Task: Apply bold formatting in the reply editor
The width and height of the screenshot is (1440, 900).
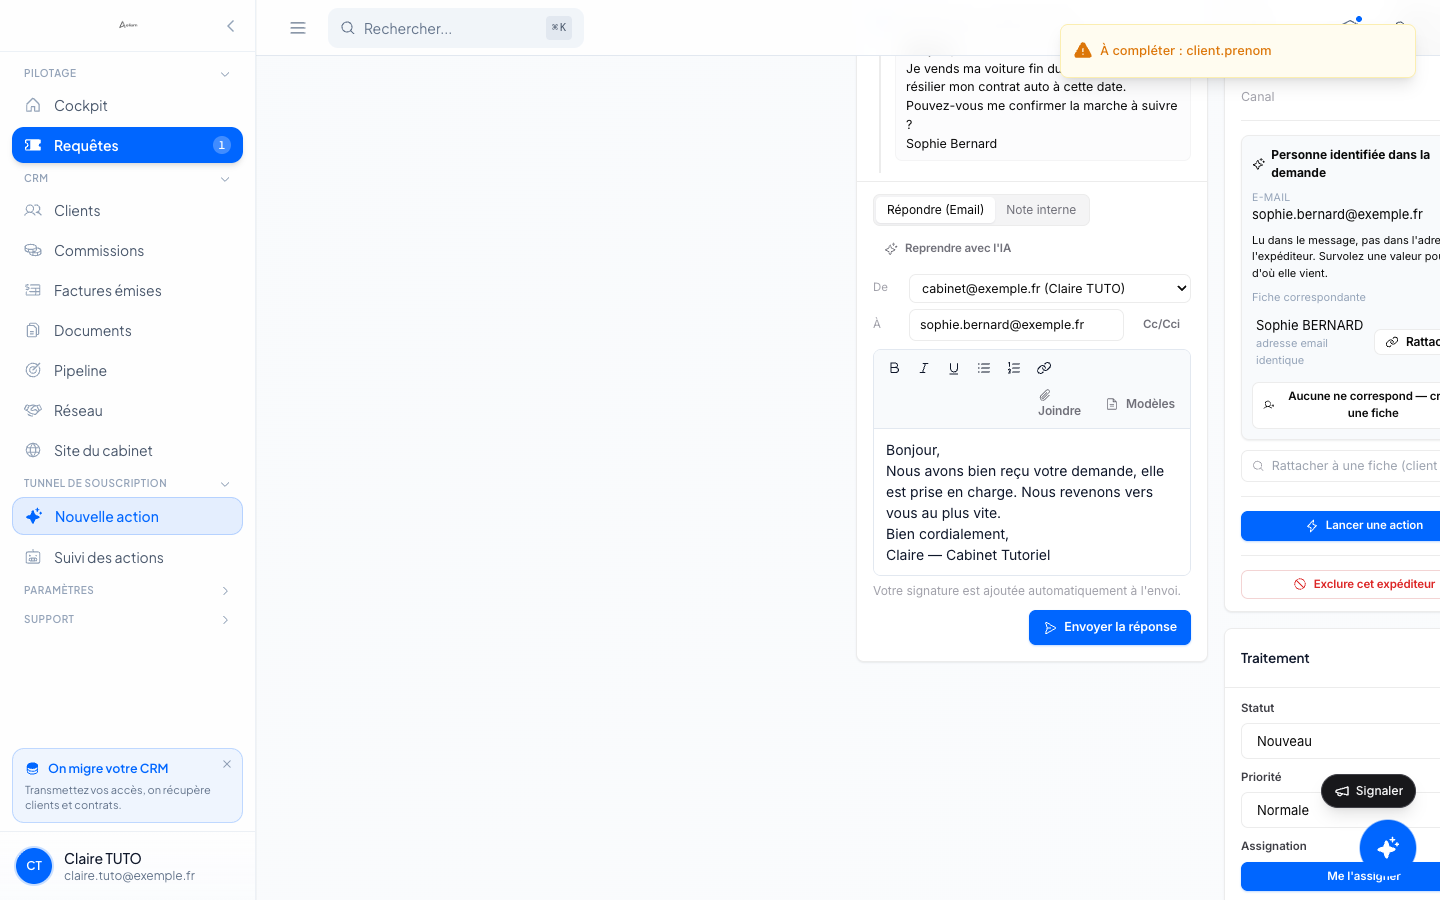Action: click(x=894, y=368)
